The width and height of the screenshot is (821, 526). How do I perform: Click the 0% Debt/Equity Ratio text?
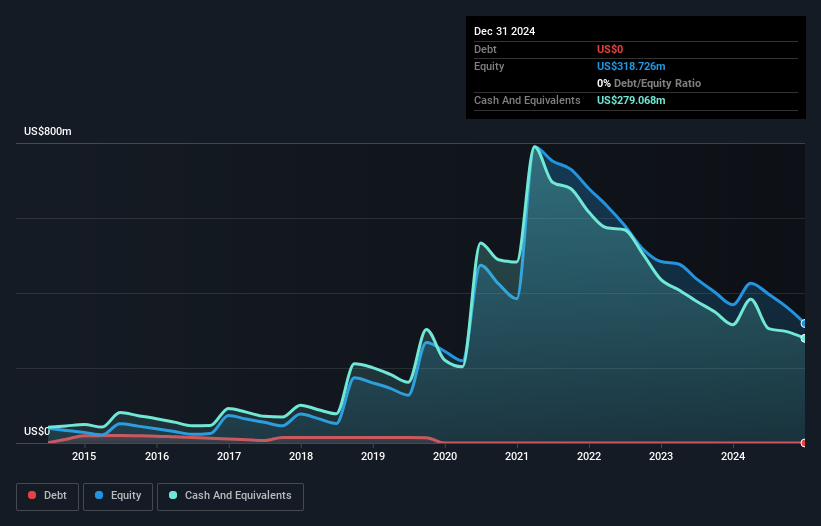(x=649, y=83)
